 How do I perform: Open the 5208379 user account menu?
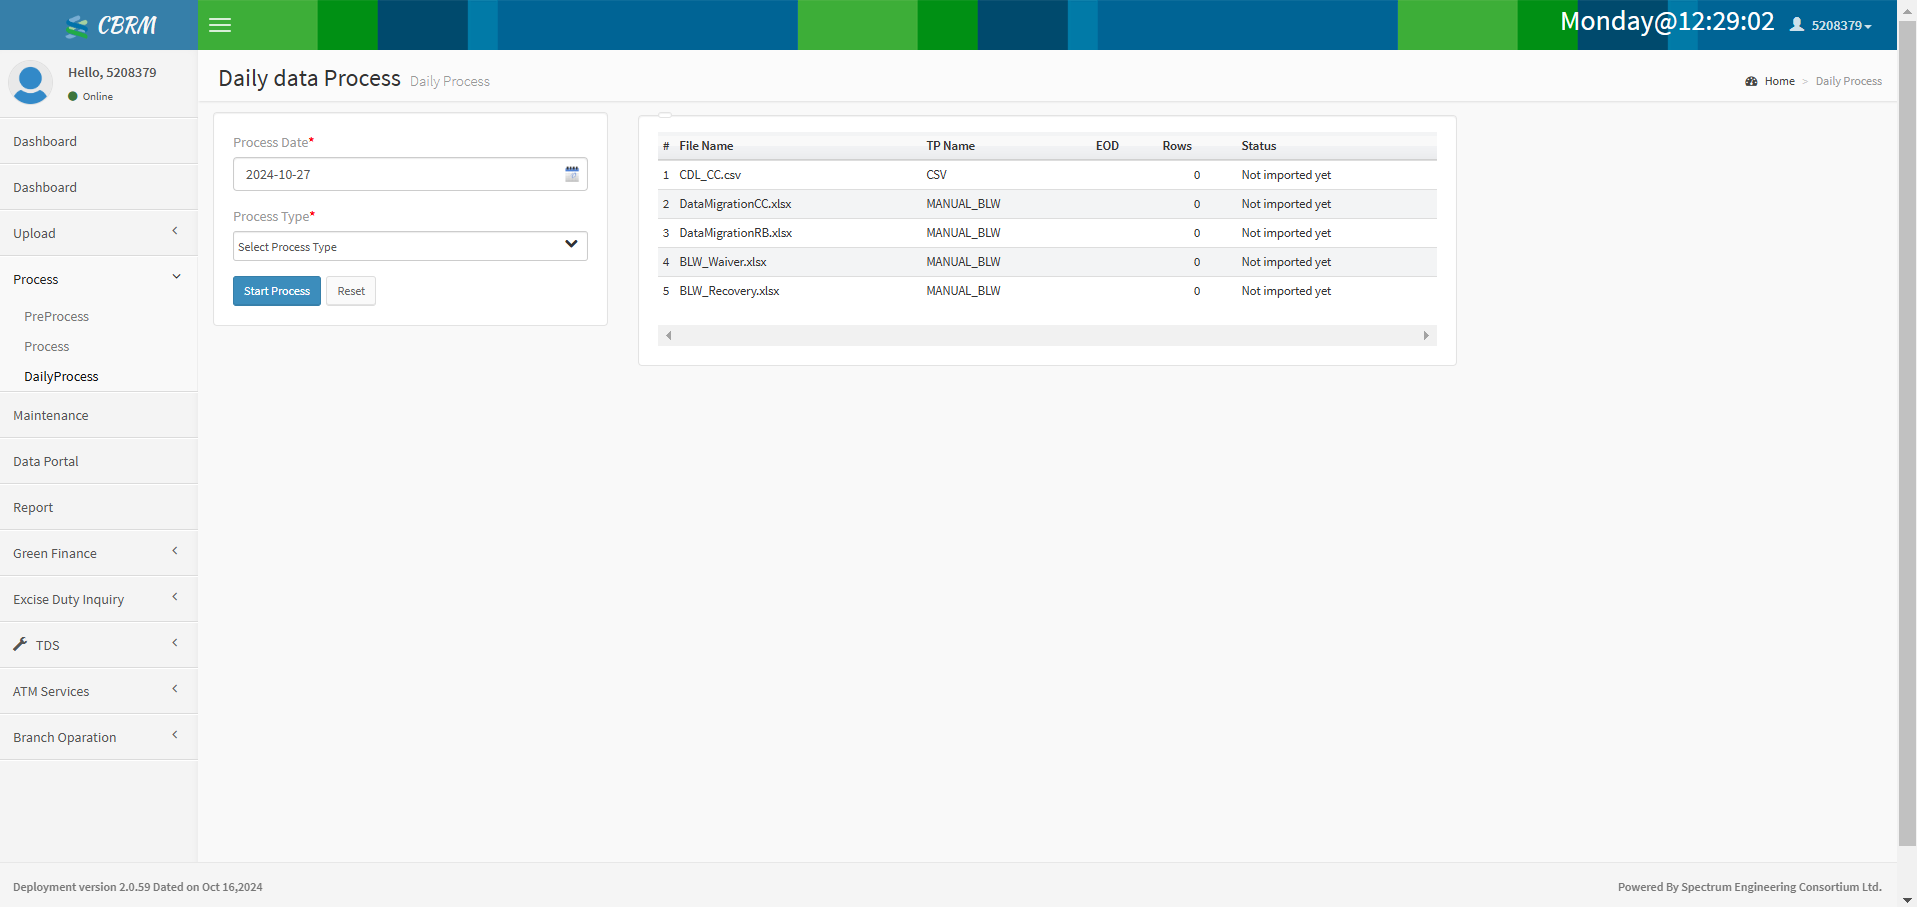[1830, 25]
